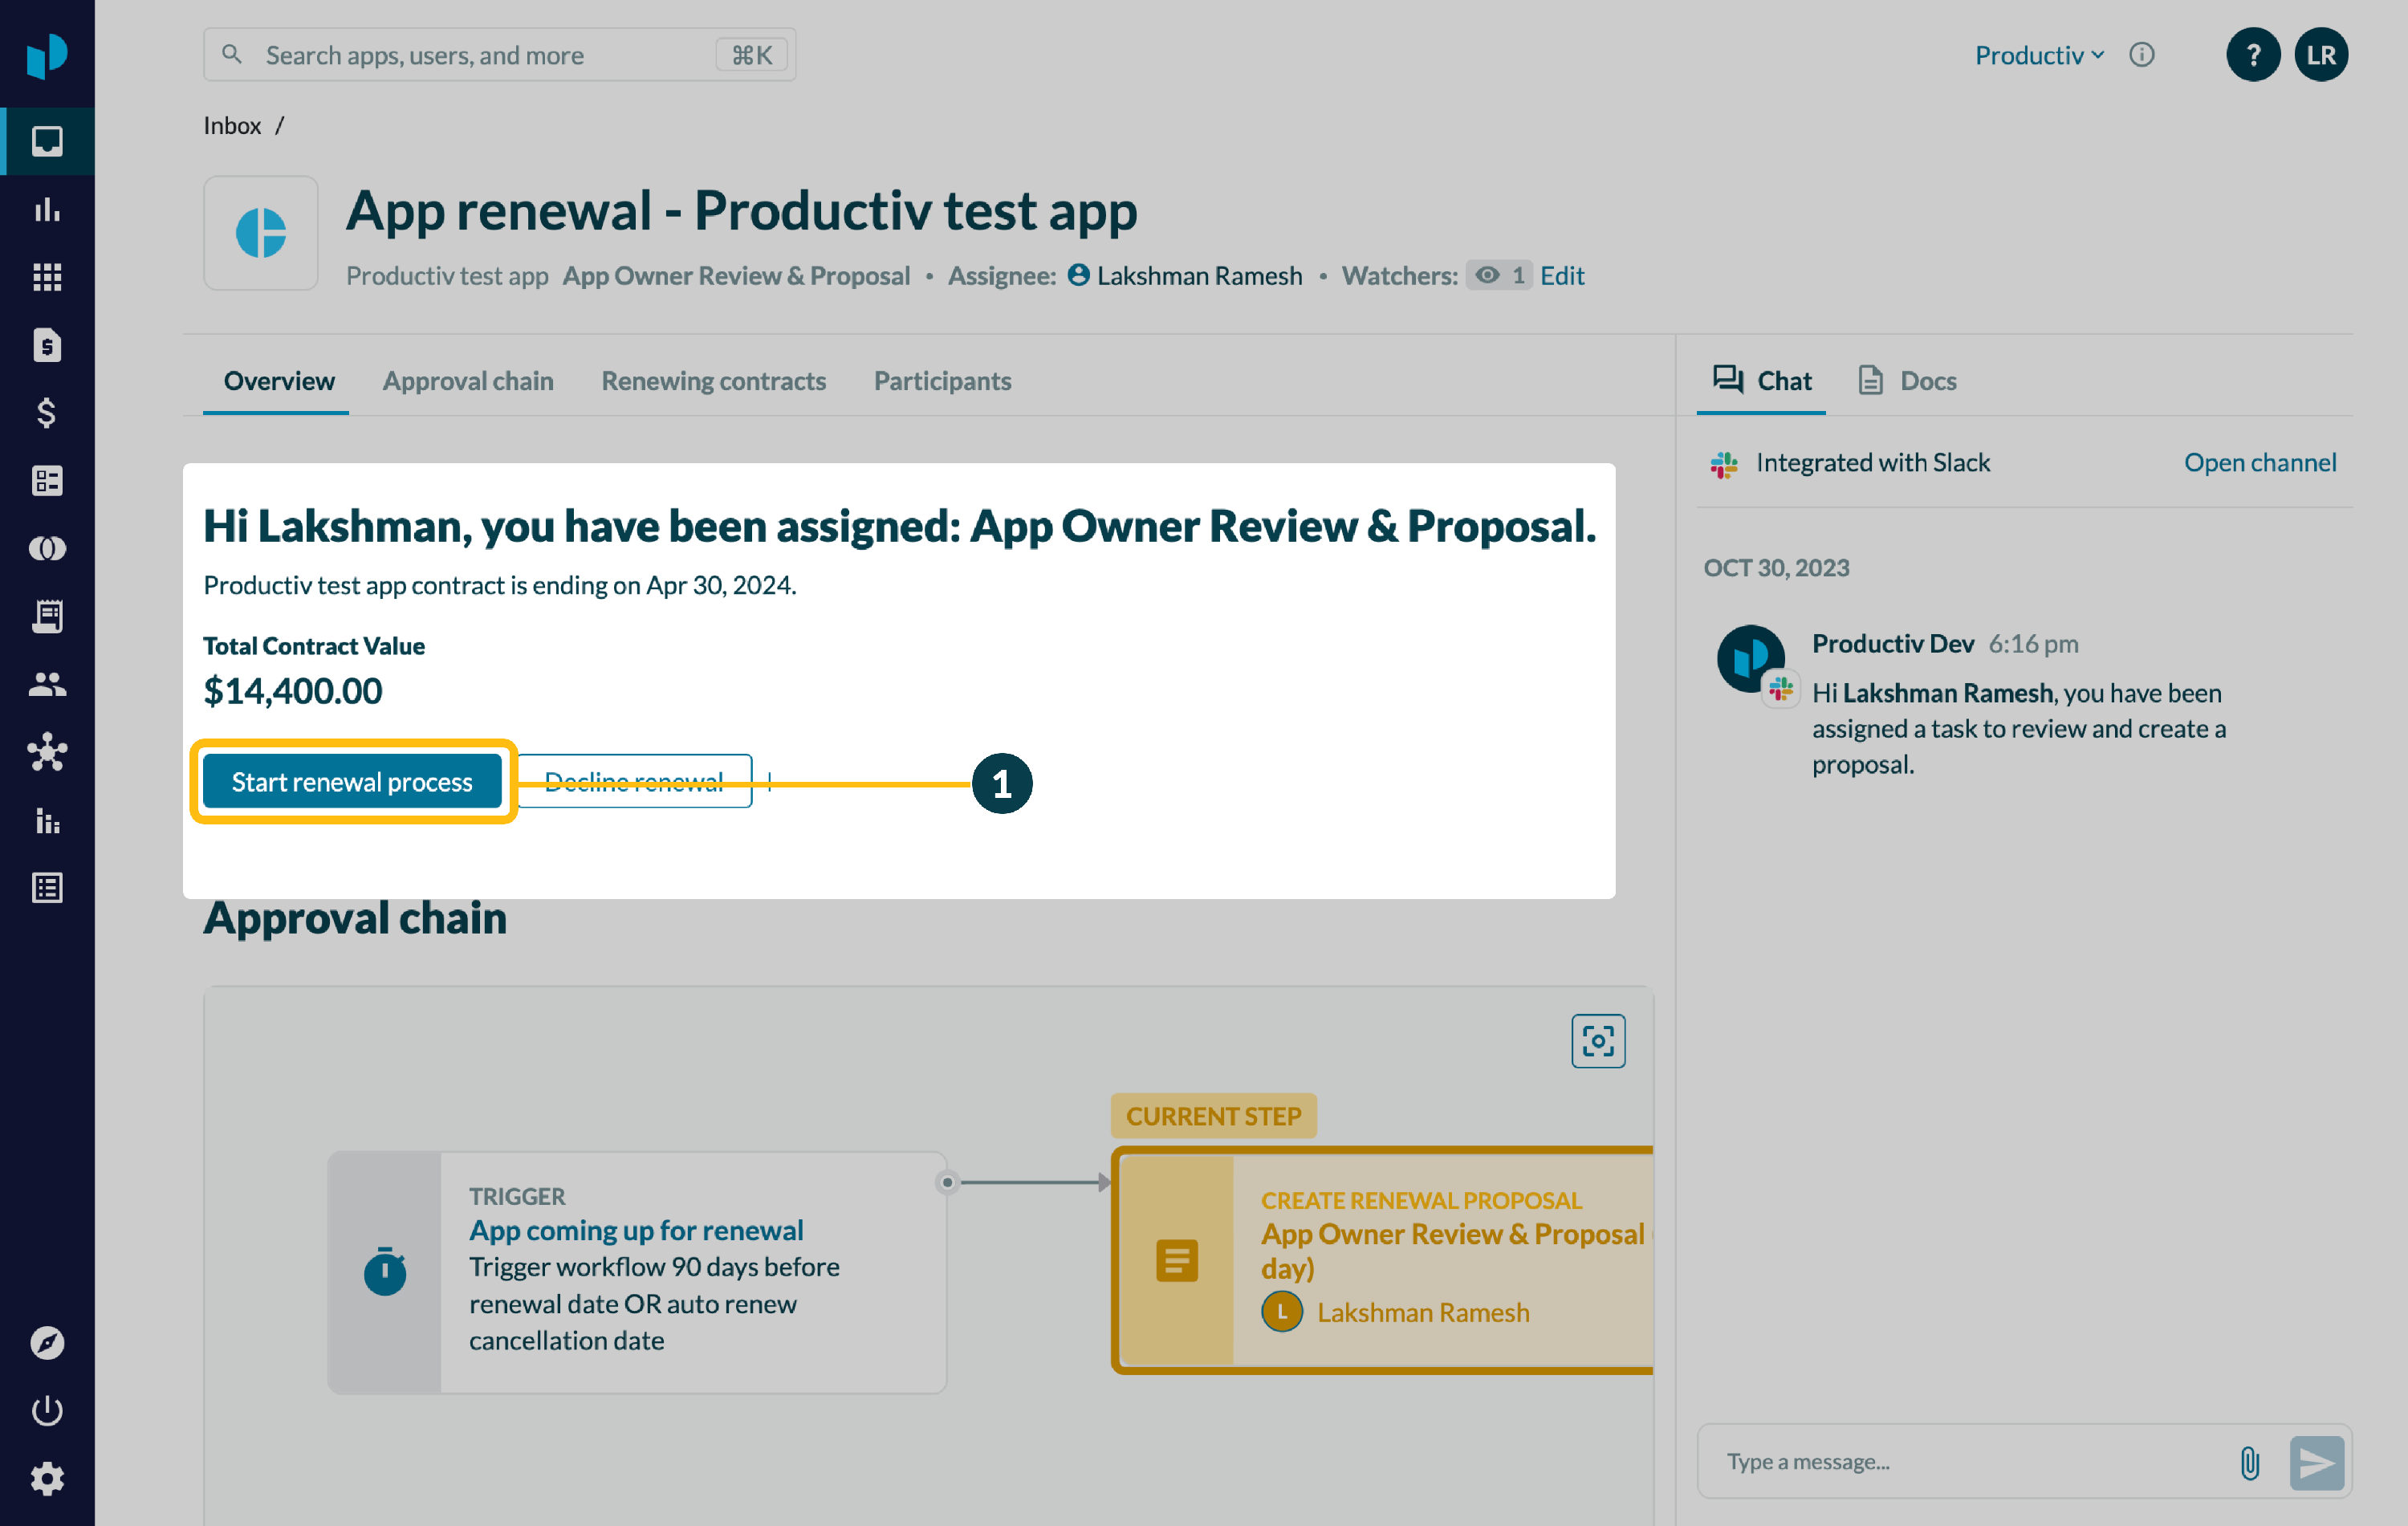Click the Type a message field

pos(1960,1462)
